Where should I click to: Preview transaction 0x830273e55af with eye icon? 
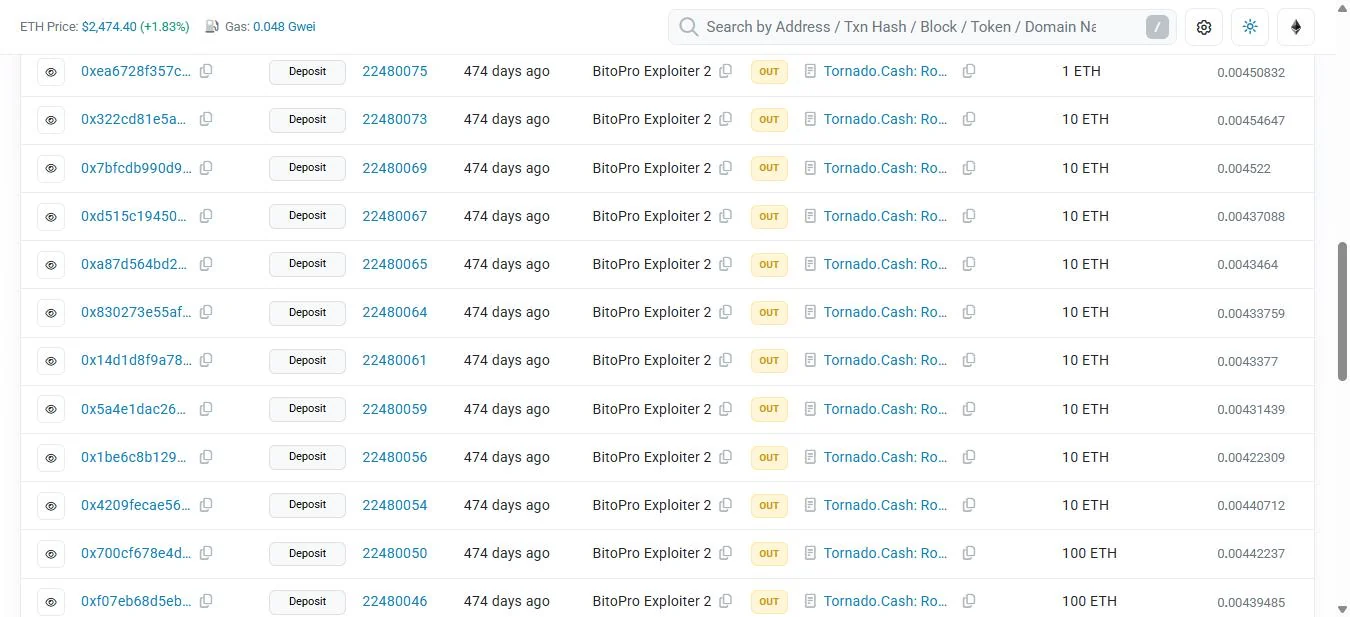(x=51, y=313)
